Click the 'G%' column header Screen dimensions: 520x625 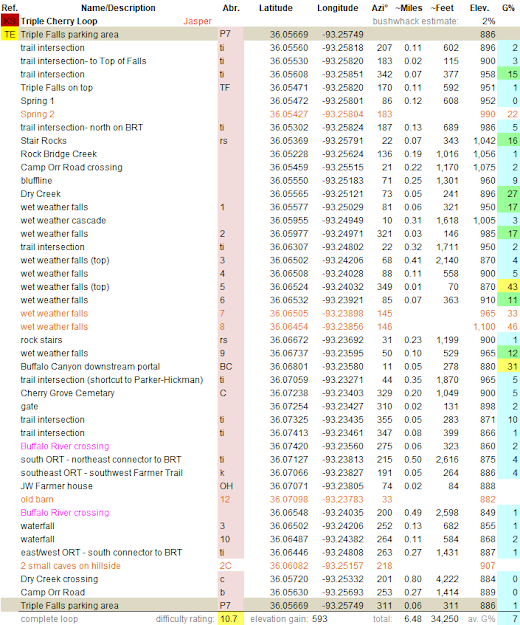click(508, 8)
